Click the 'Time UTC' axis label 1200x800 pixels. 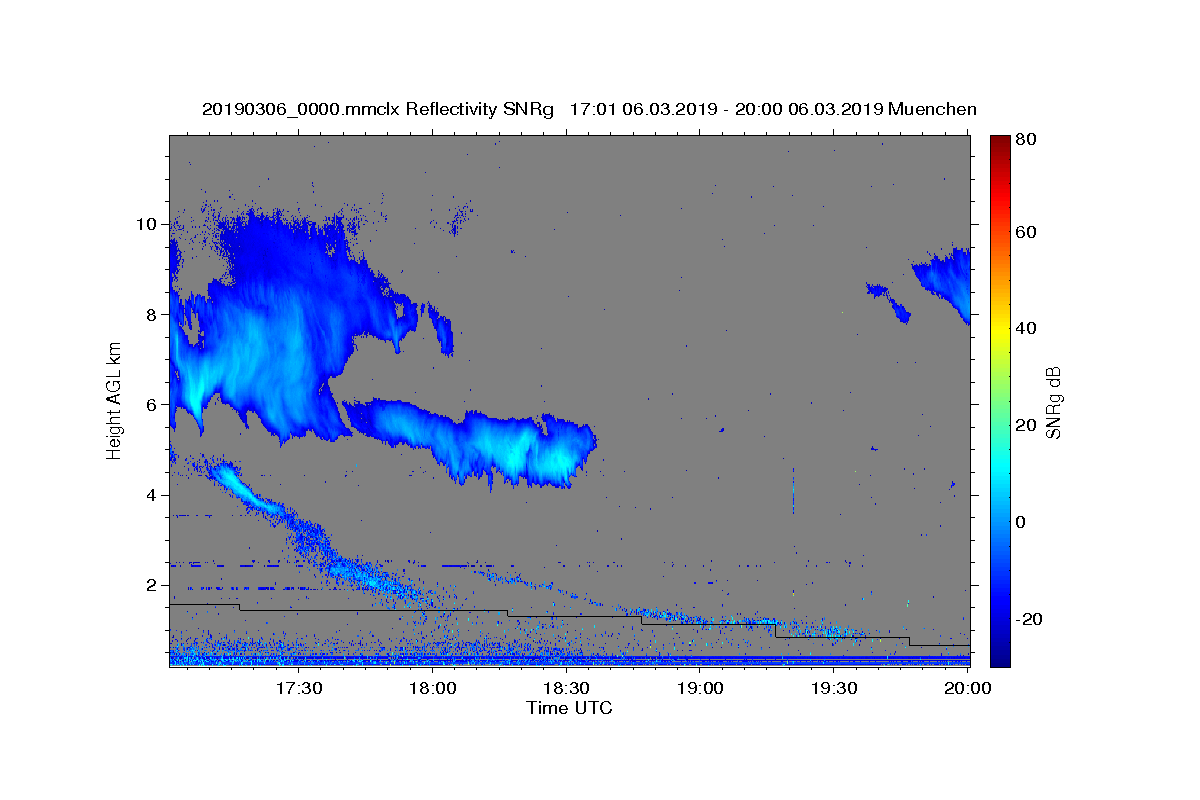(569, 708)
